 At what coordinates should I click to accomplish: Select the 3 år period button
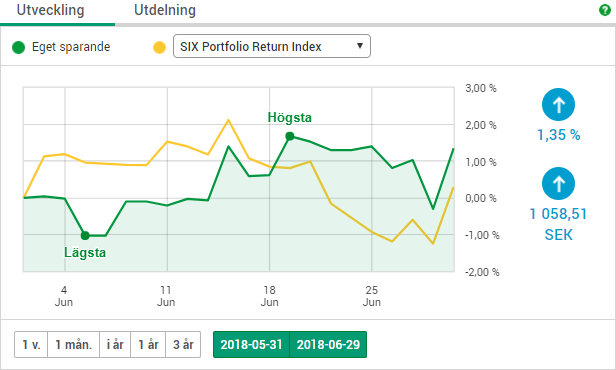(183, 344)
